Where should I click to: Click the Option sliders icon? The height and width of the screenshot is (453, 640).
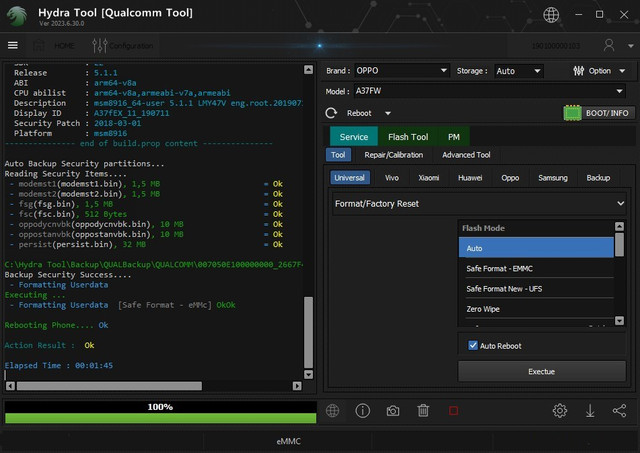(578, 71)
